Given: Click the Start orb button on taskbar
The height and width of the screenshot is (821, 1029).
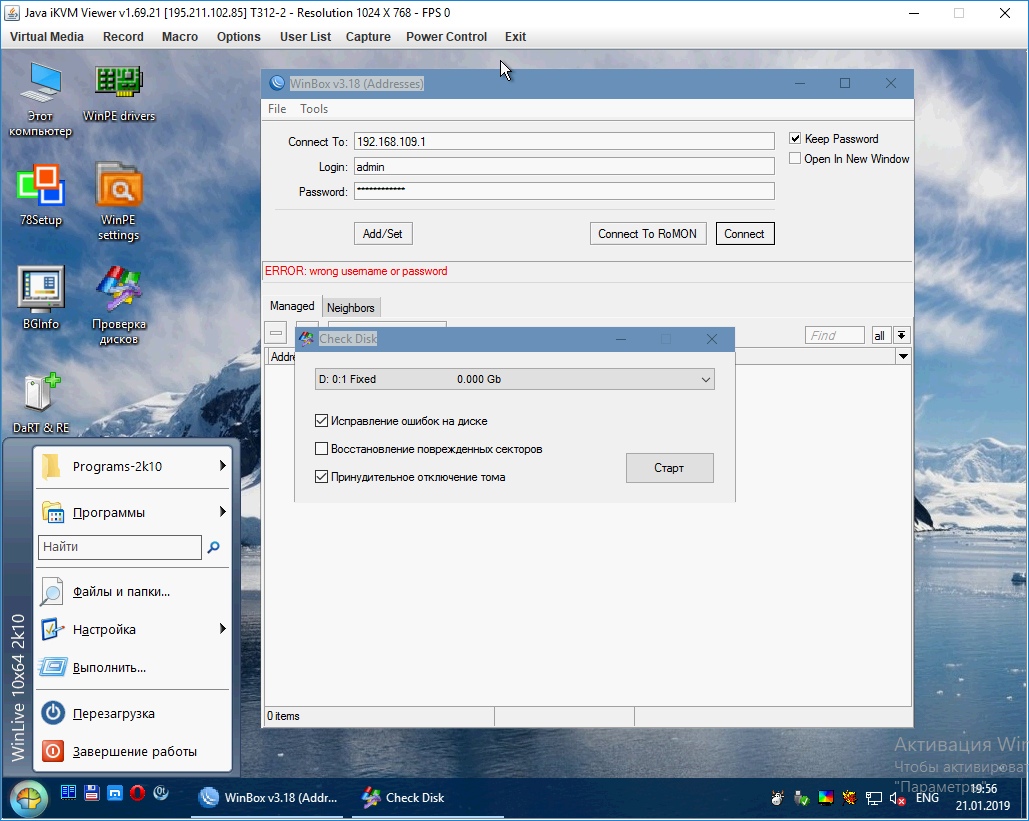Looking at the screenshot, I should tap(28, 798).
